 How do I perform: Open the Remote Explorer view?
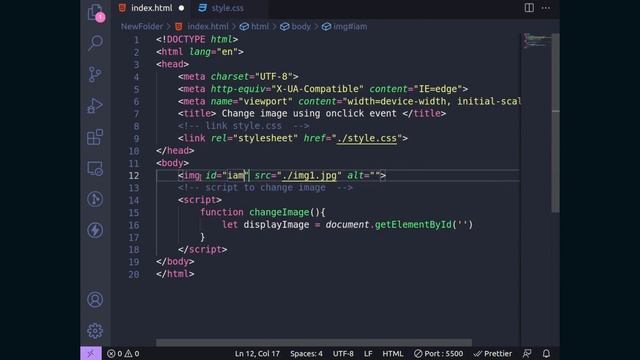(x=95, y=168)
